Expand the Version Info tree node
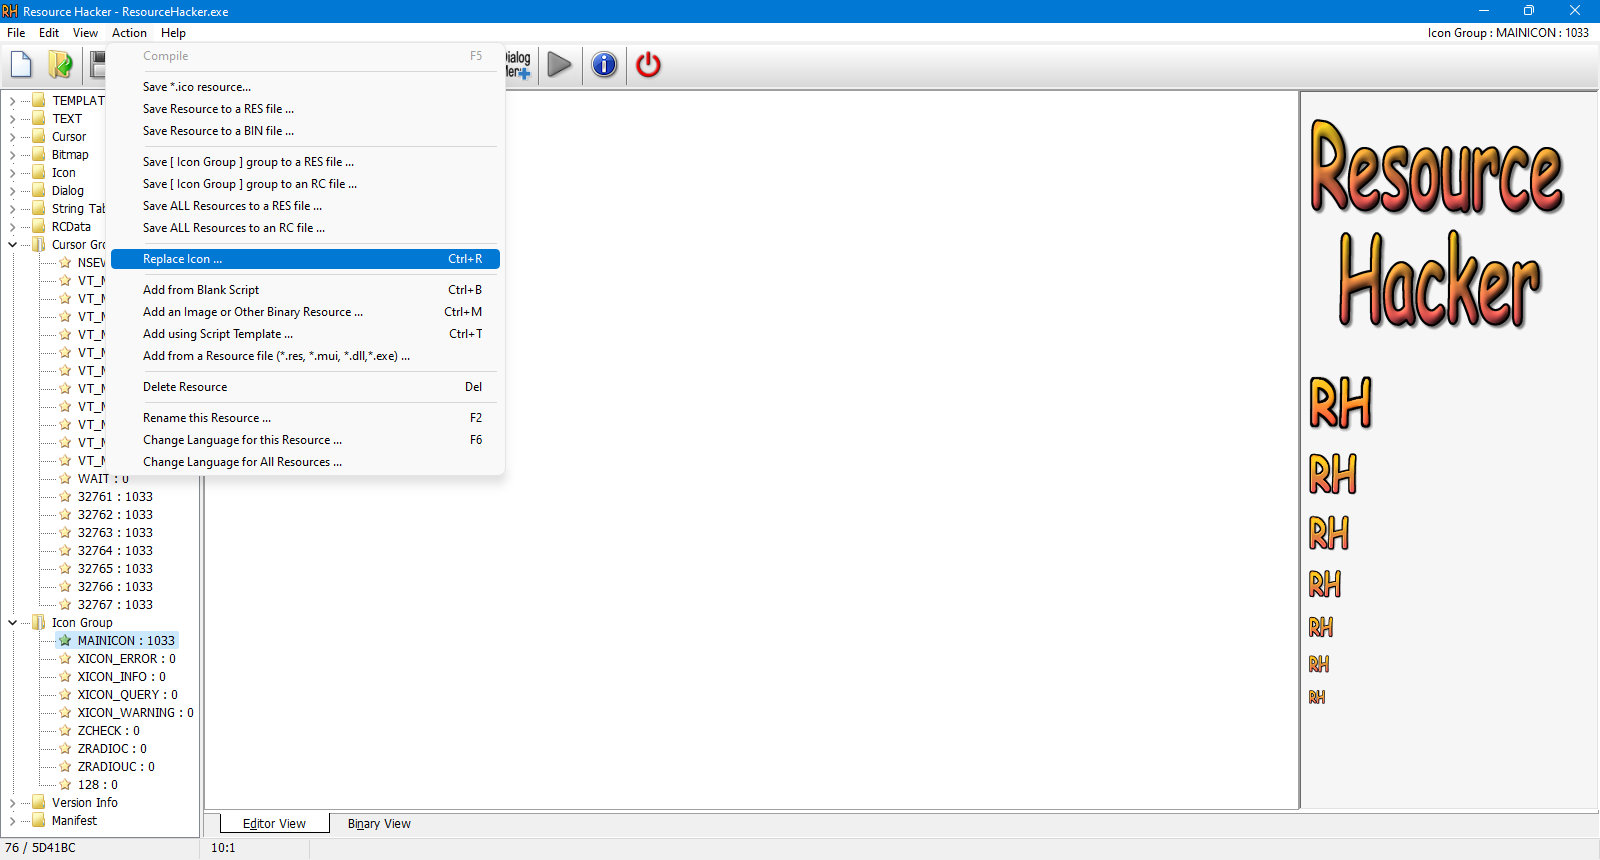The image size is (1600, 860). tap(12, 803)
